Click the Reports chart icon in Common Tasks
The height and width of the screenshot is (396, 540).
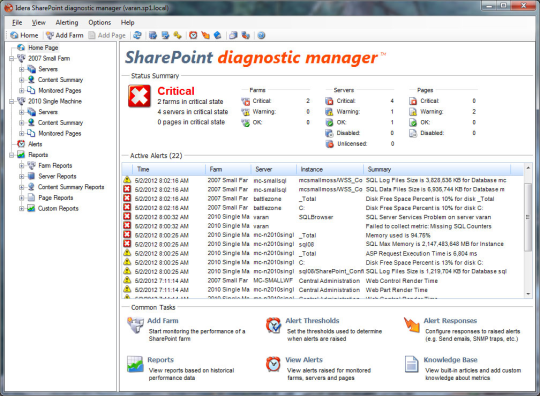tap(135, 364)
